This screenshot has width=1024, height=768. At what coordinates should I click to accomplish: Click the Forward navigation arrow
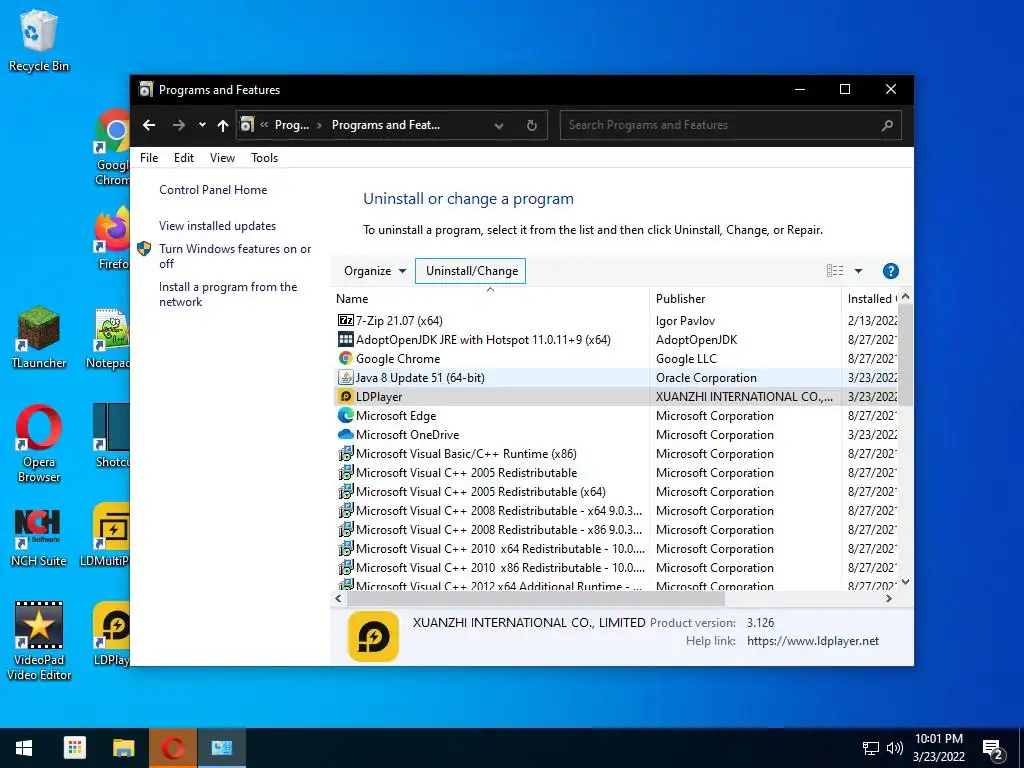[178, 125]
